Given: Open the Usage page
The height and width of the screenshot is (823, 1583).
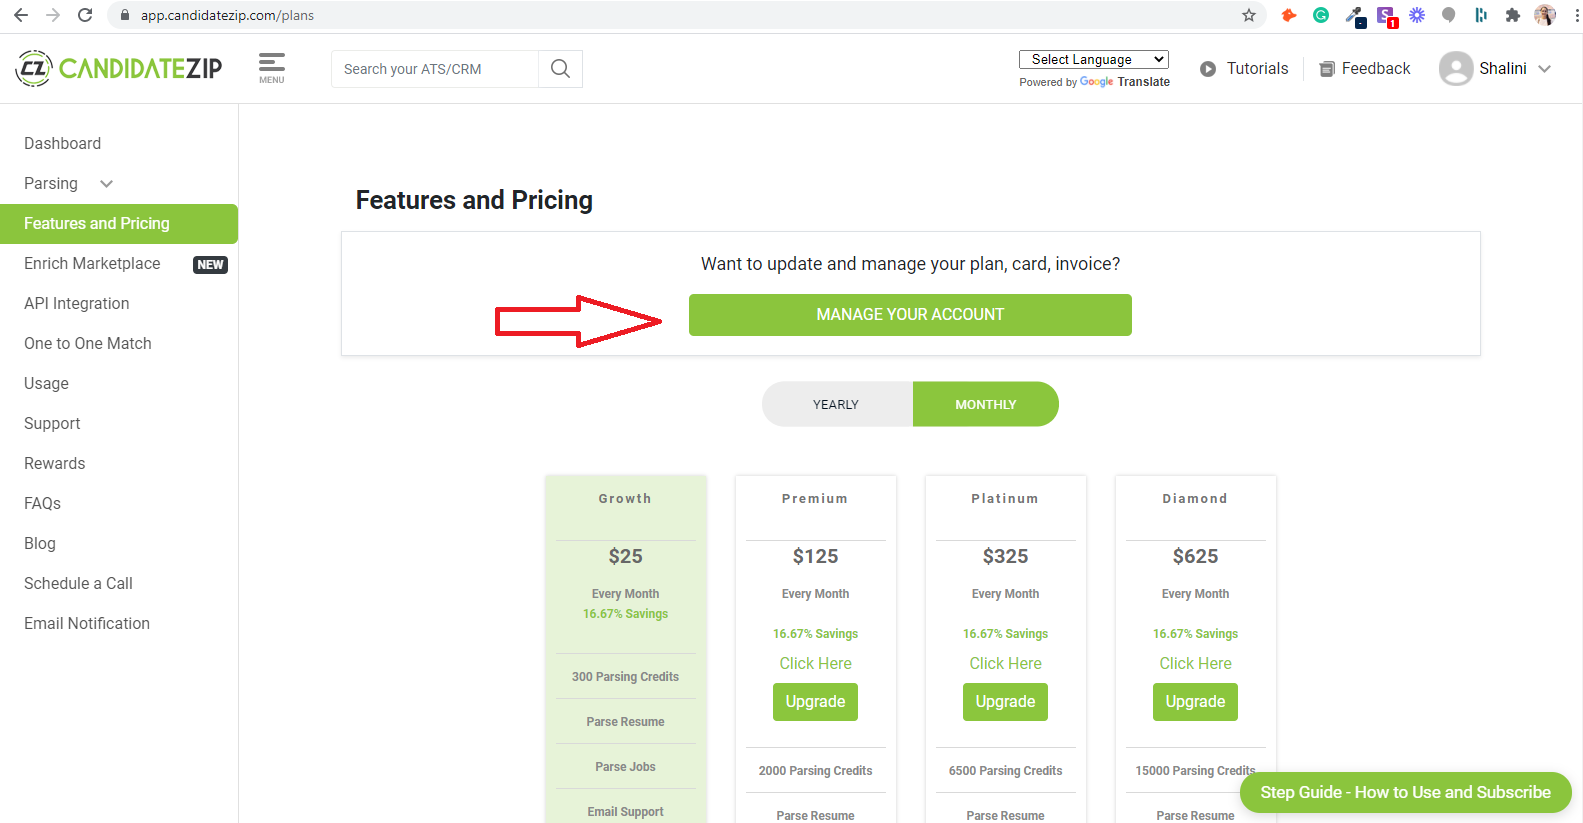Looking at the screenshot, I should coord(46,383).
